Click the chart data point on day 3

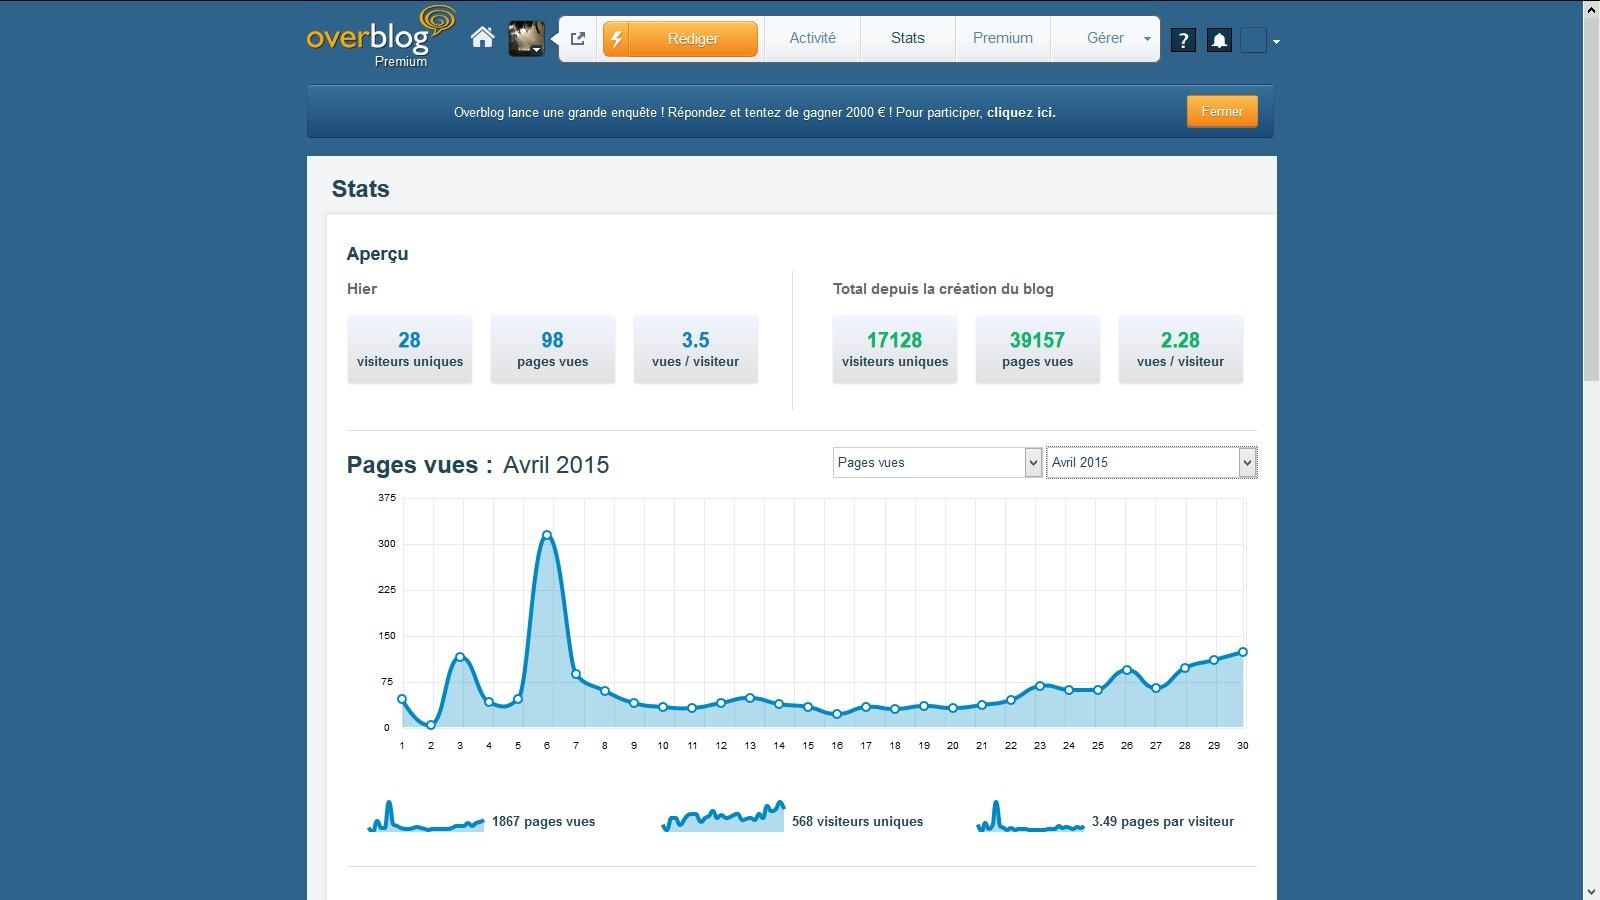pos(460,657)
